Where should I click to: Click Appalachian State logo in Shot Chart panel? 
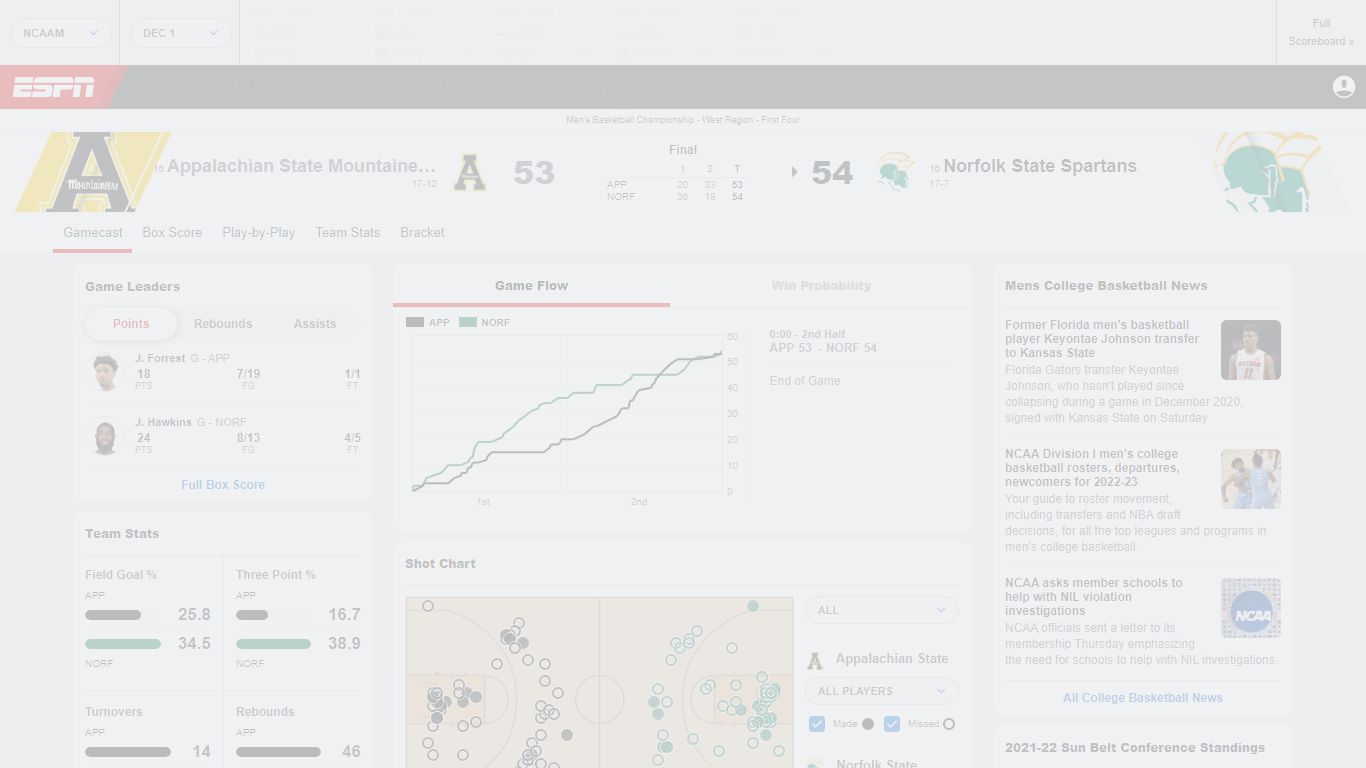click(815, 660)
